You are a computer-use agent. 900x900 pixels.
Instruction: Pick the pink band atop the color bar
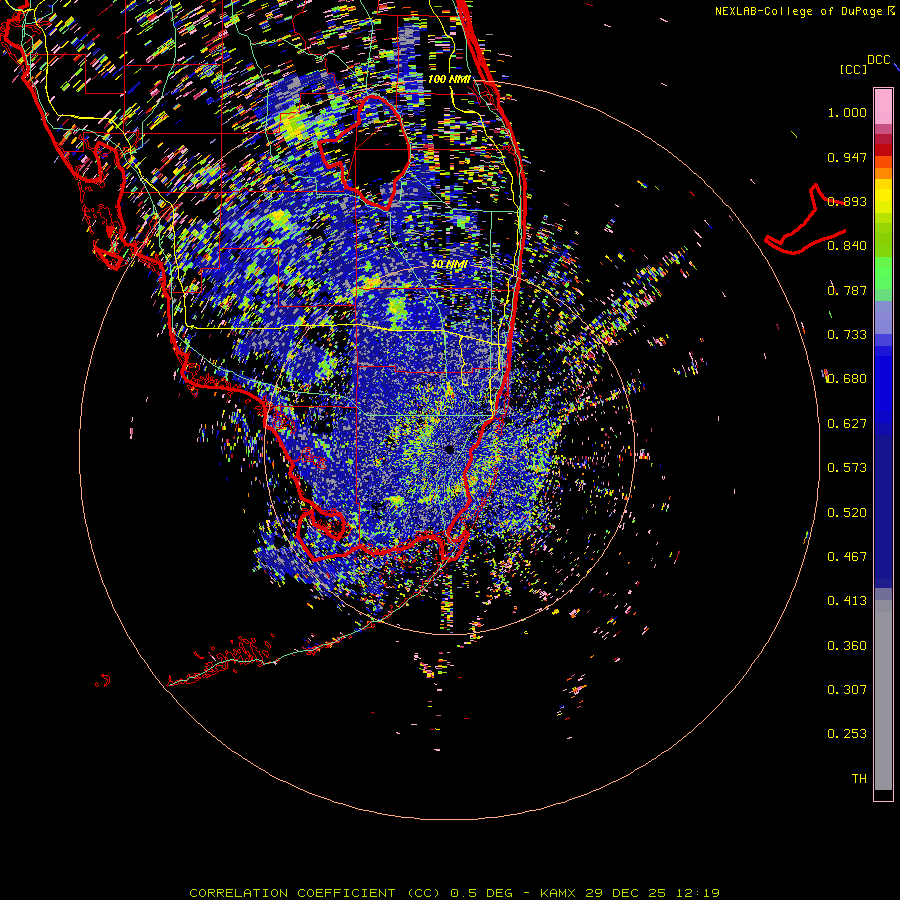click(883, 106)
